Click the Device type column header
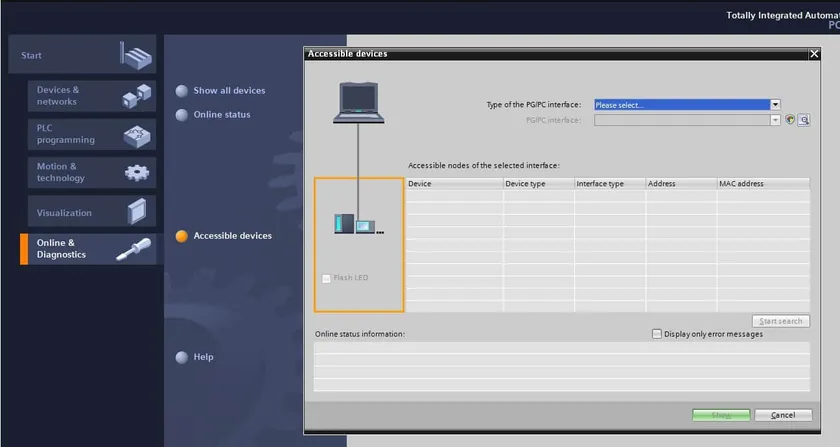Viewport: 840px width, 447px height. point(538,183)
